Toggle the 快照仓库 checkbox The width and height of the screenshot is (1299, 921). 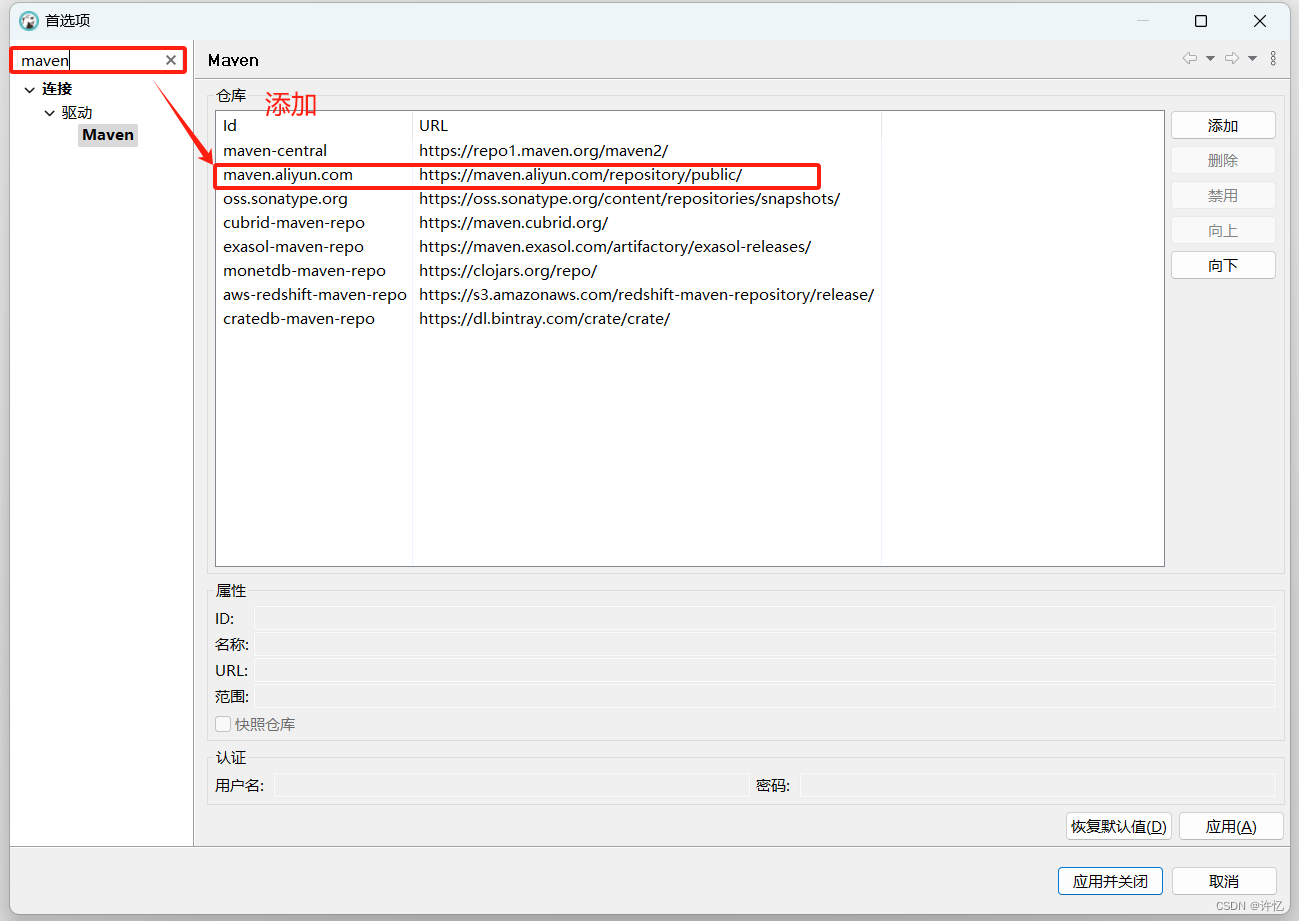coord(223,724)
